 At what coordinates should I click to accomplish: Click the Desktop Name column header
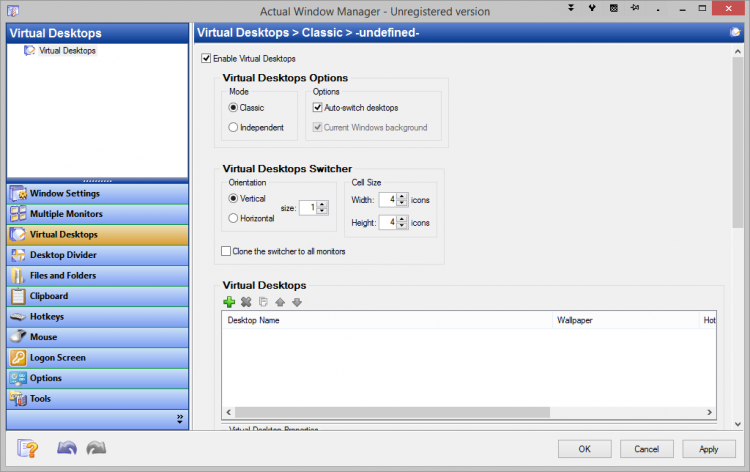pos(387,320)
